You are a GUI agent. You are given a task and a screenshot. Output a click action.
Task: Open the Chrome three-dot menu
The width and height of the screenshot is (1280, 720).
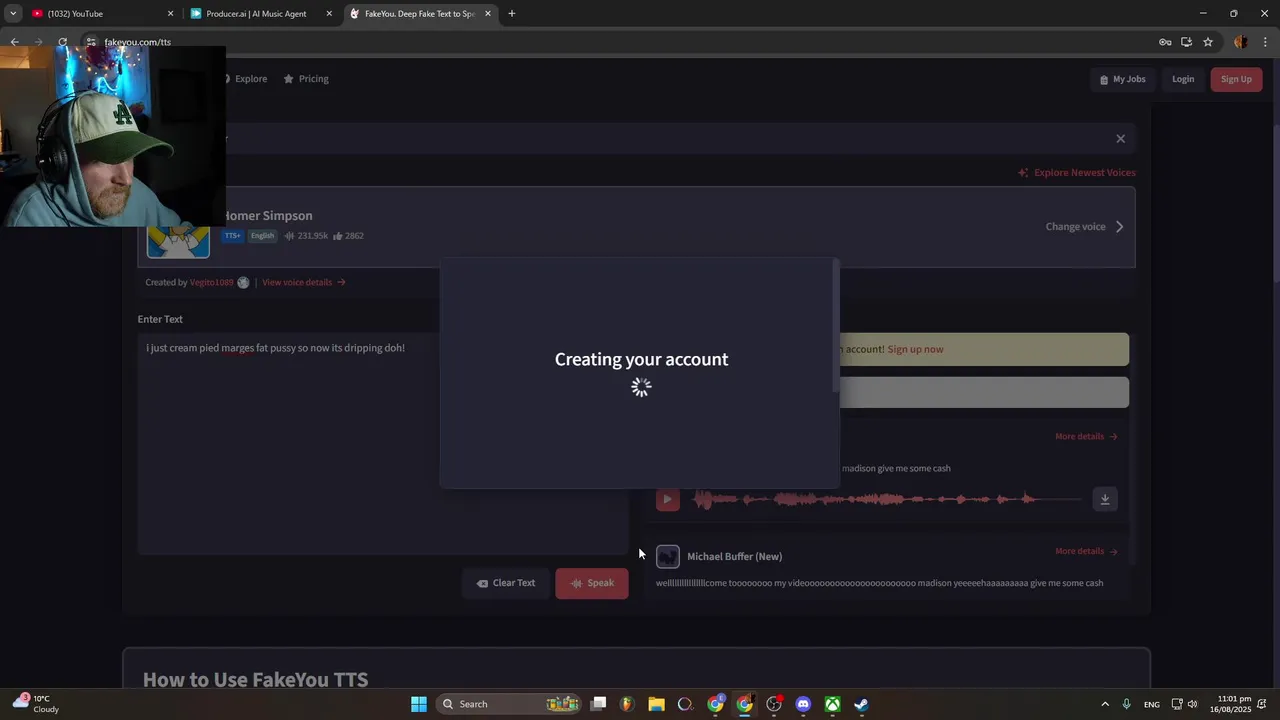point(1265,42)
